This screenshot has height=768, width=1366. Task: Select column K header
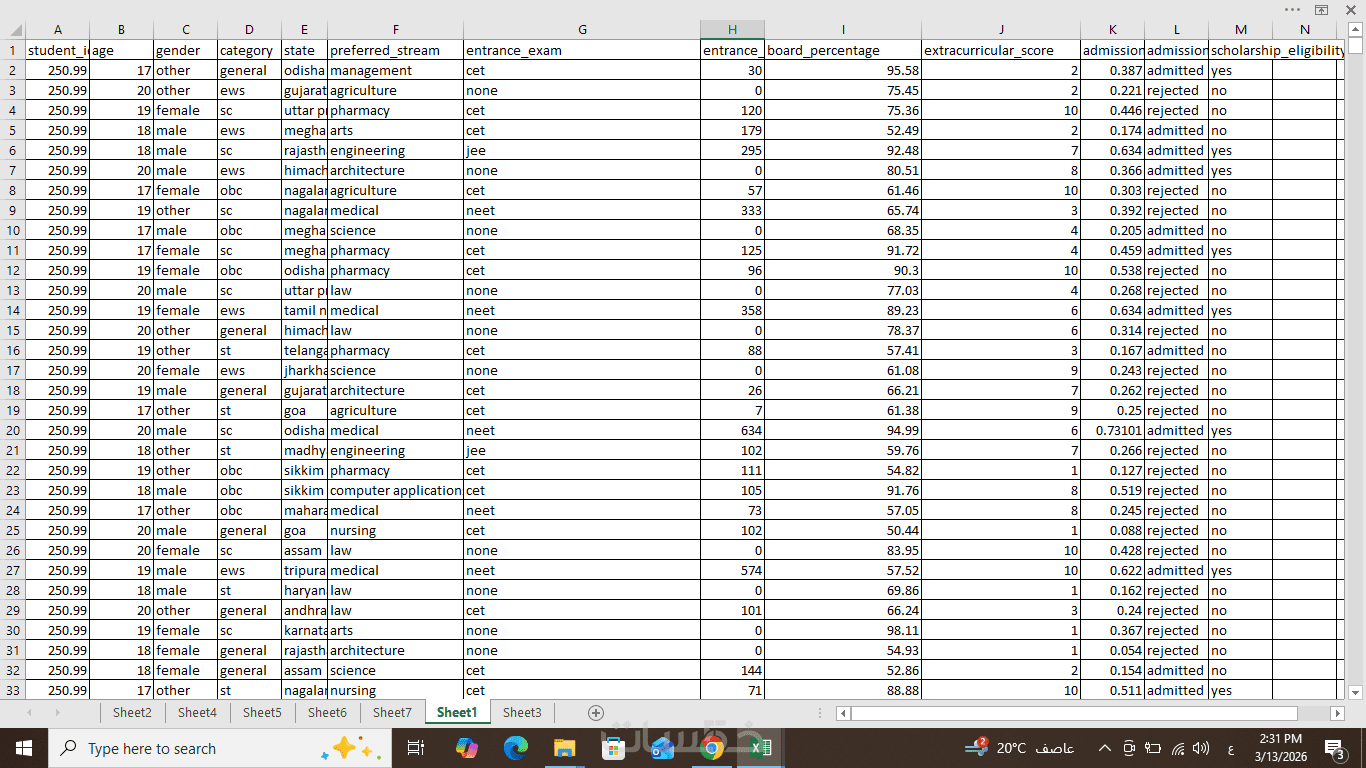tap(1113, 30)
